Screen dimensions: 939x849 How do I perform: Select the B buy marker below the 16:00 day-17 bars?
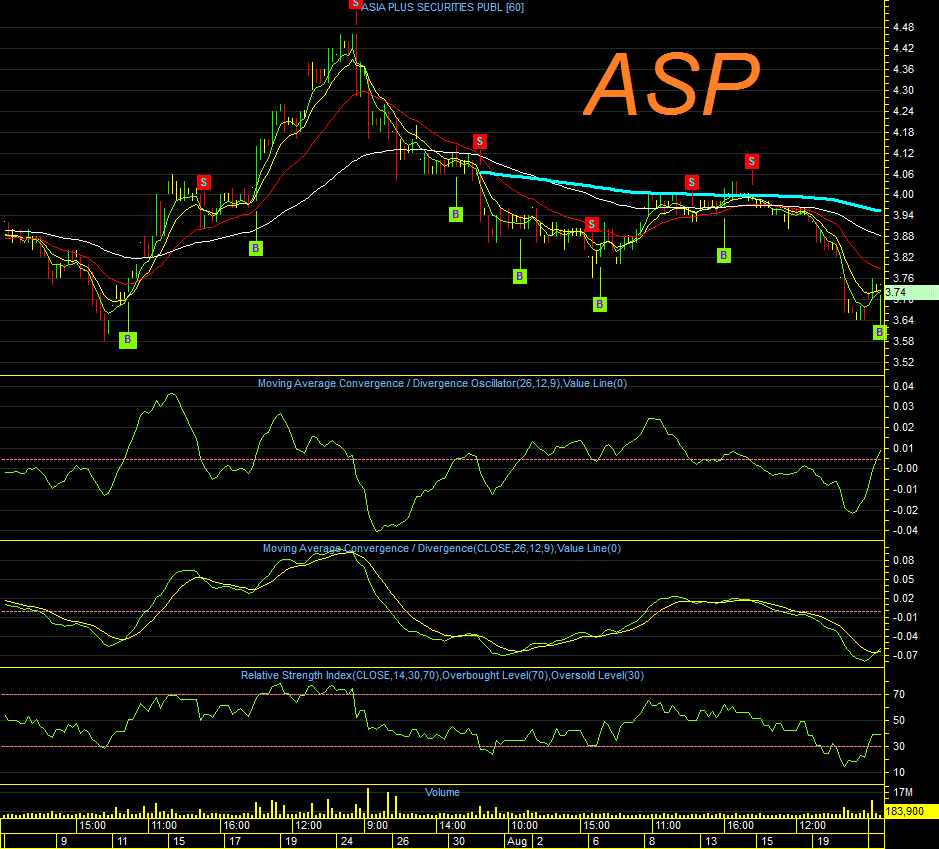click(x=256, y=248)
